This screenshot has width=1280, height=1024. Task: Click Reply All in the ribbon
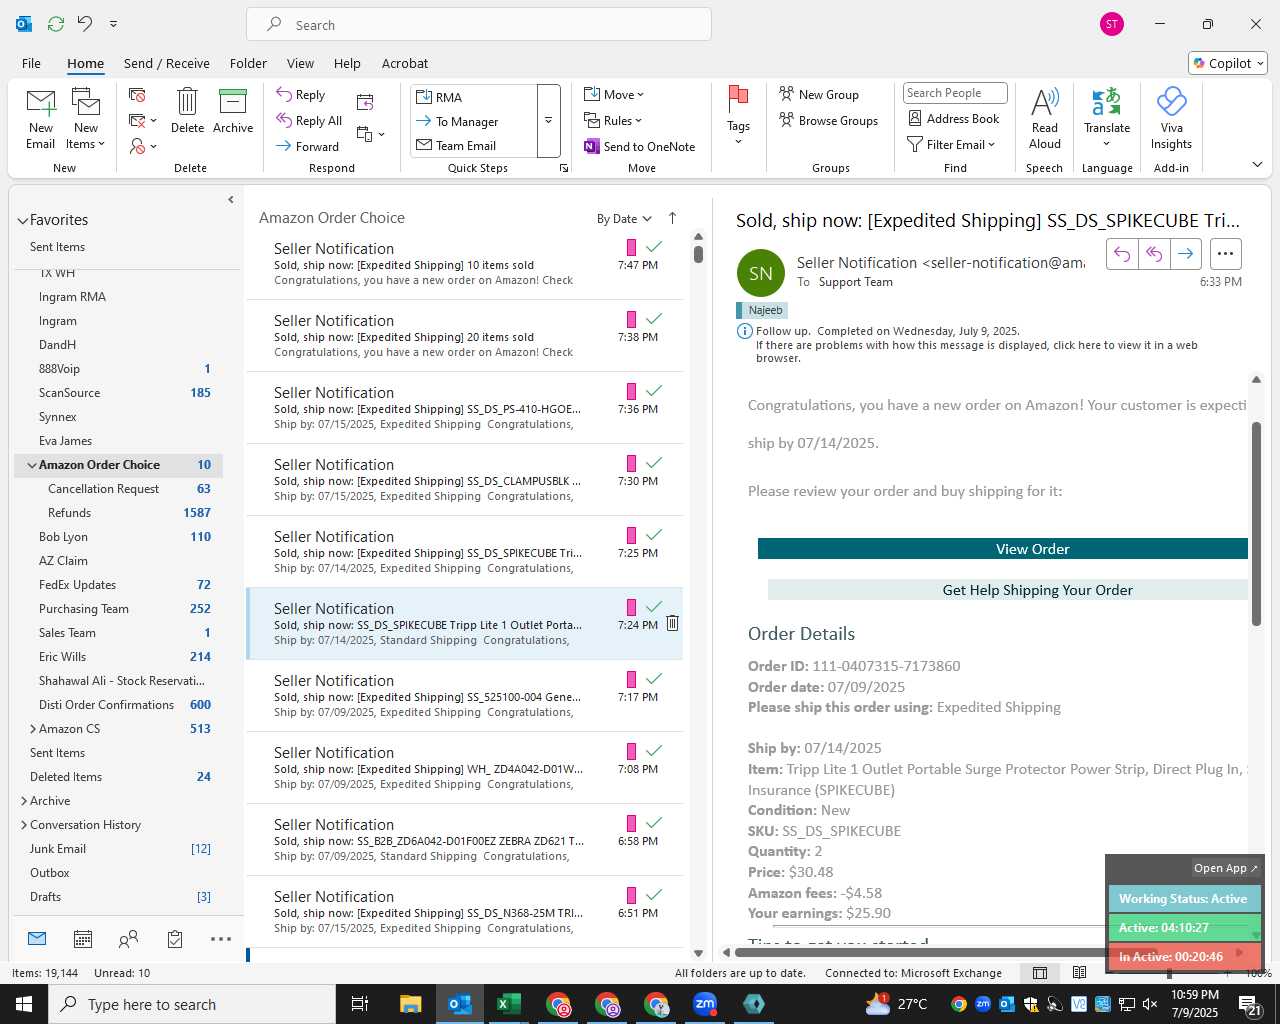pyautogui.click(x=309, y=120)
